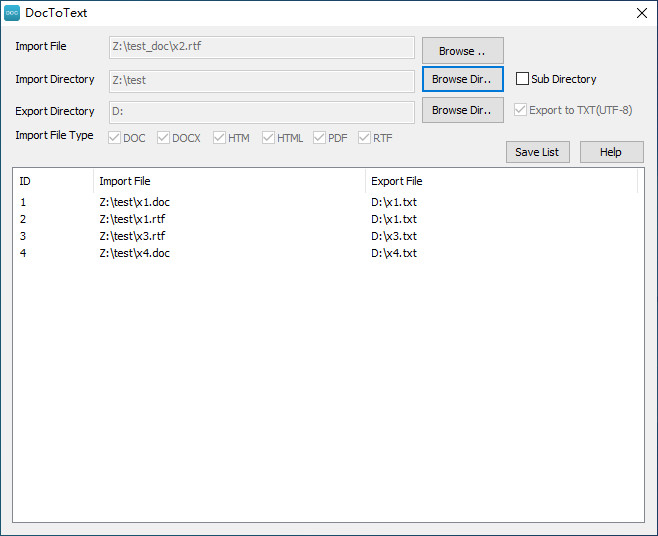658x536 pixels.
Task: Close the DocToText window
Action: tap(641, 13)
